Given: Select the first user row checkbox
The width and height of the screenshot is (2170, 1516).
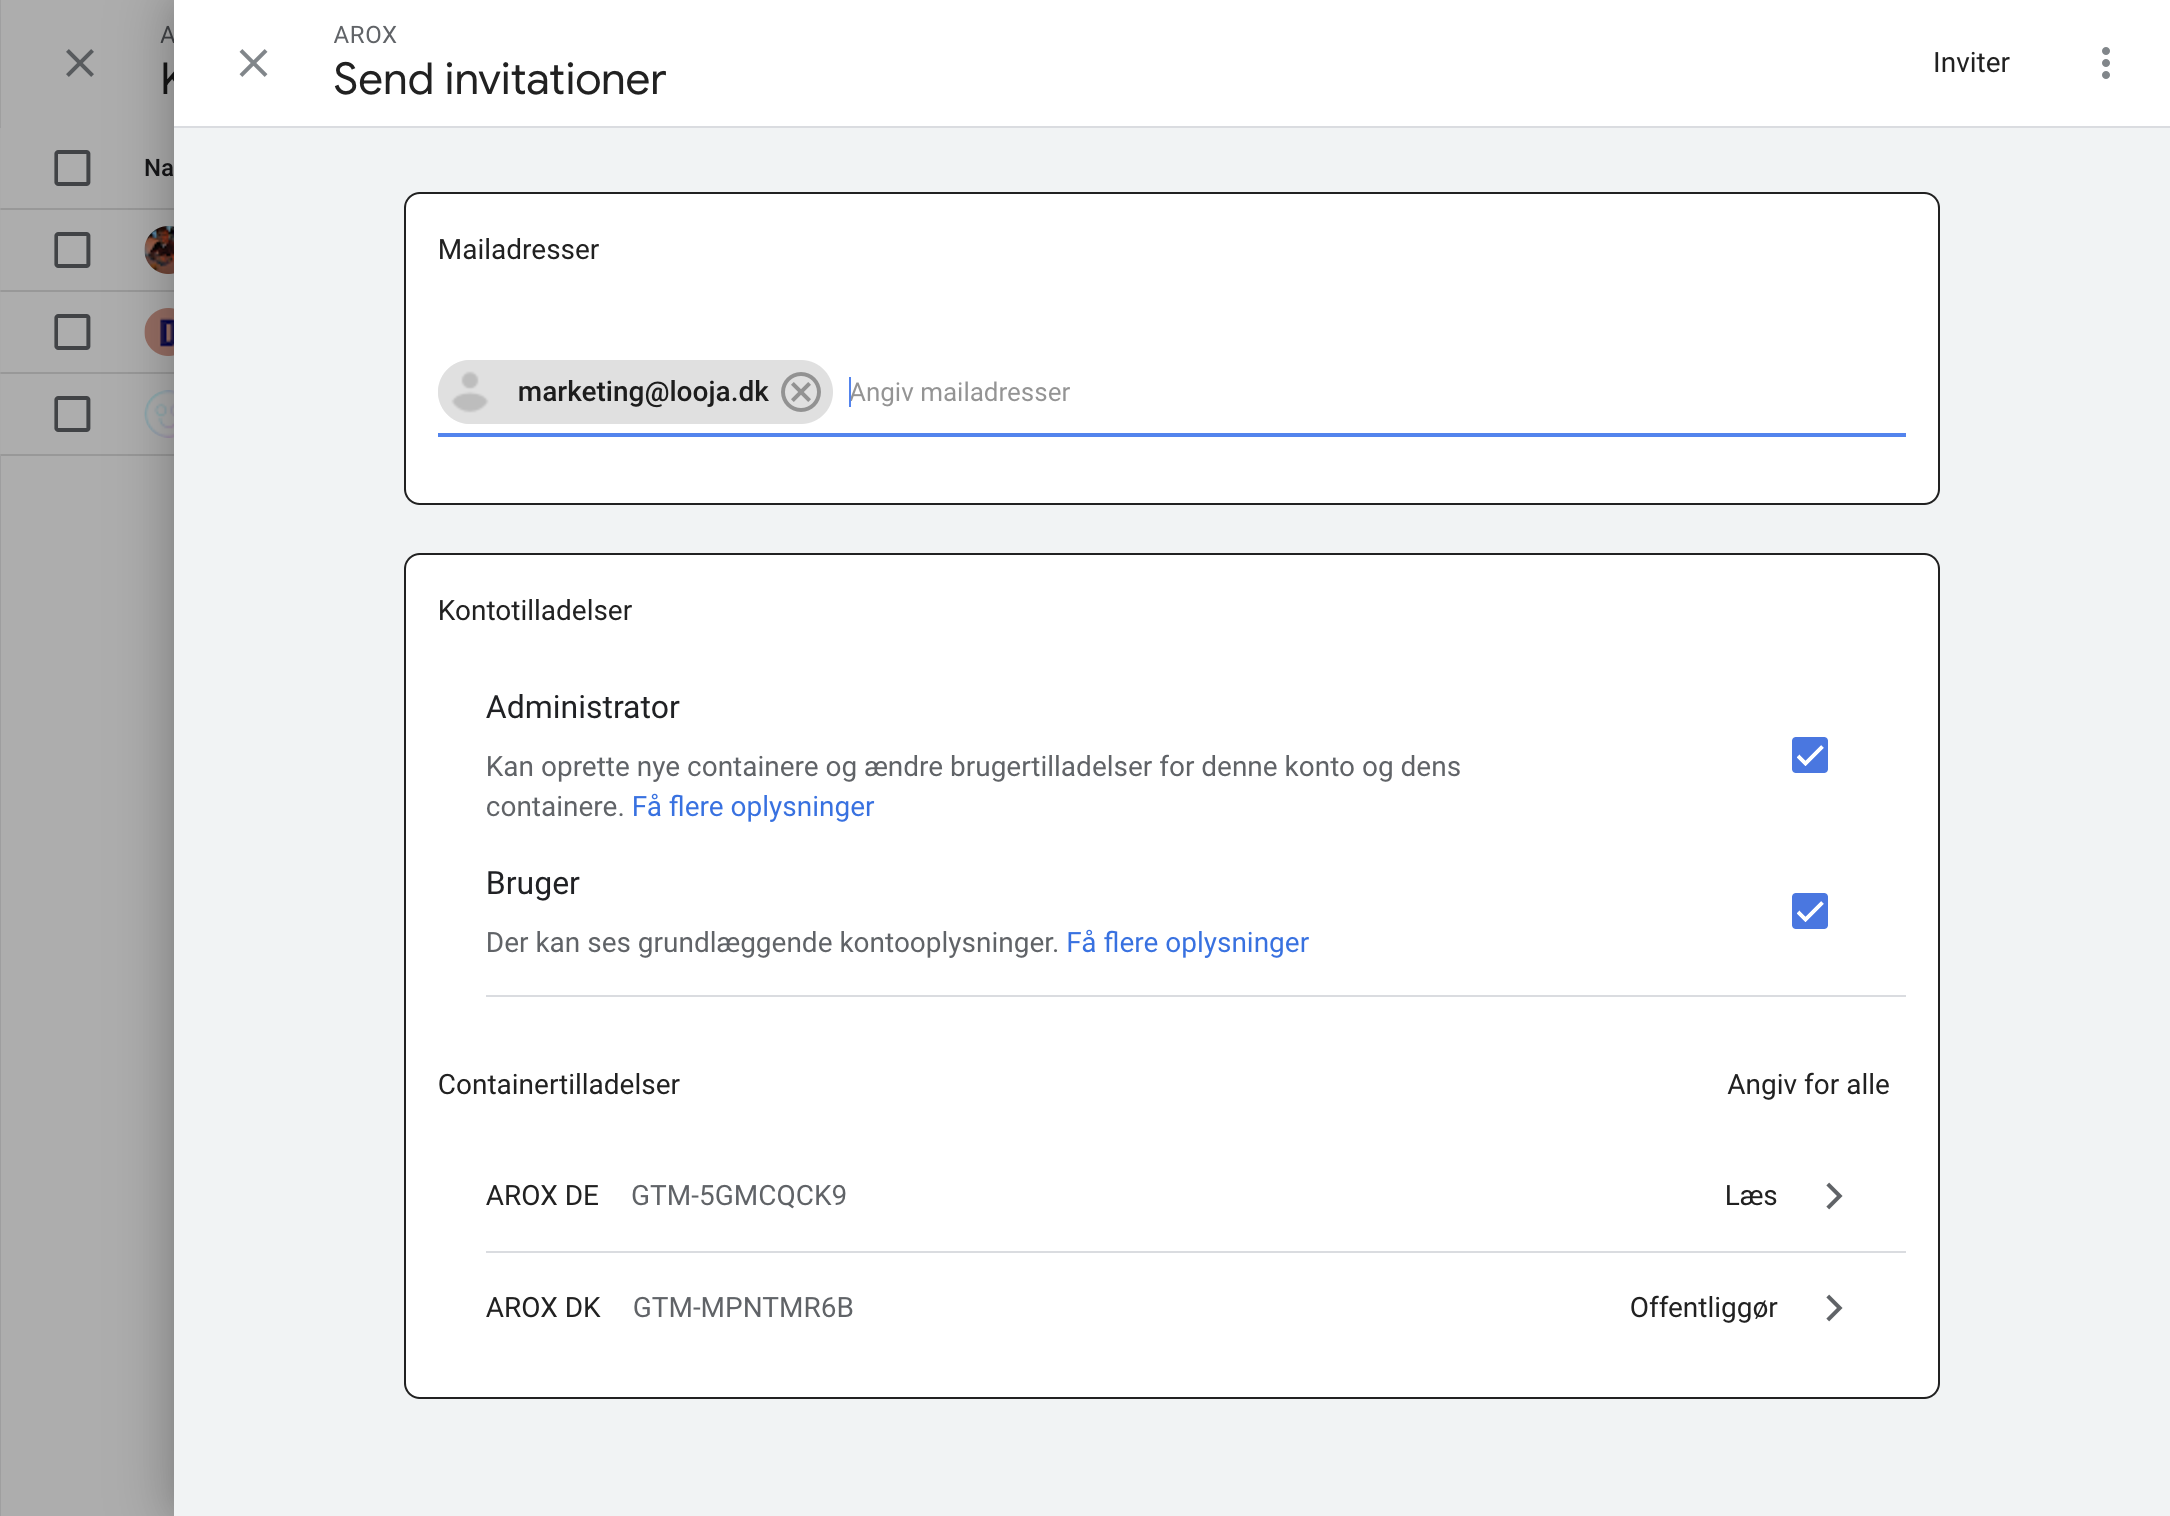Looking at the screenshot, I should (x=72, y=250).
